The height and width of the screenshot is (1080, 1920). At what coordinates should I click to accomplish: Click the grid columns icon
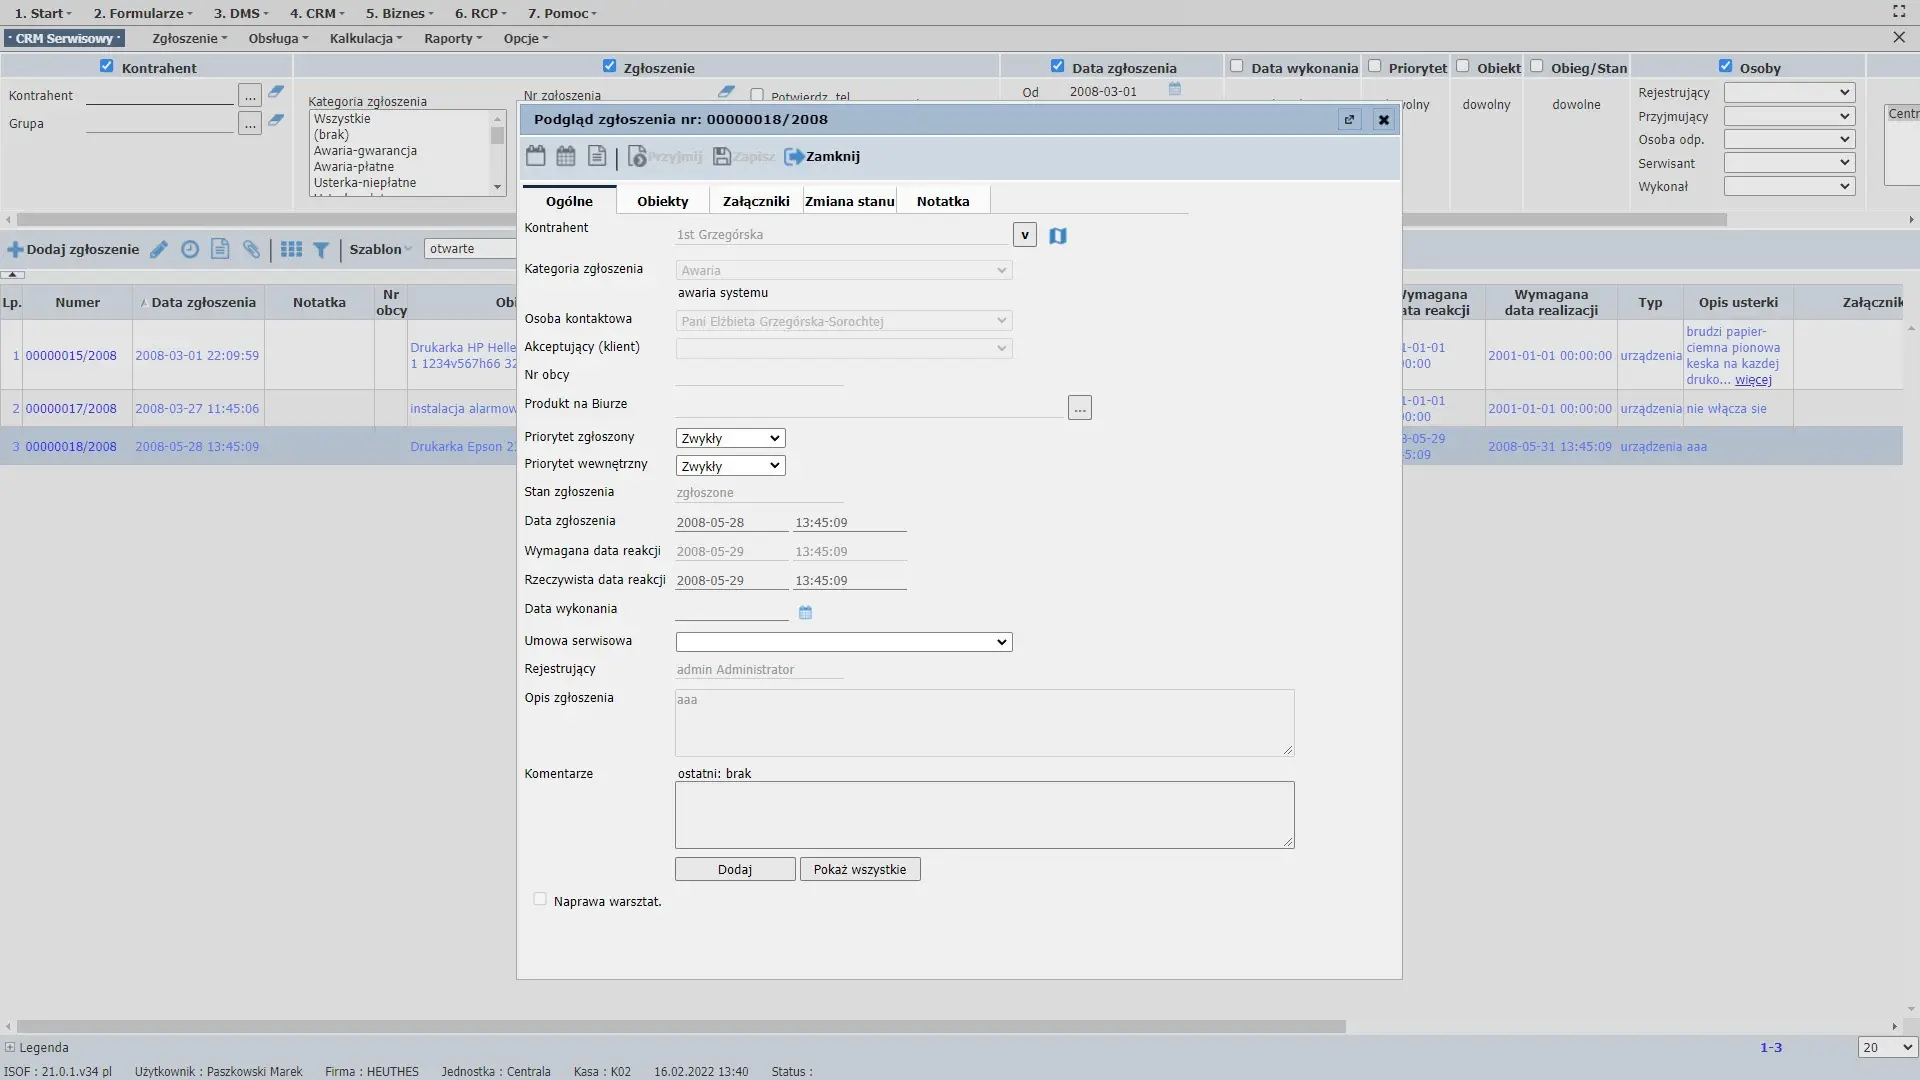tap(291, 250)
